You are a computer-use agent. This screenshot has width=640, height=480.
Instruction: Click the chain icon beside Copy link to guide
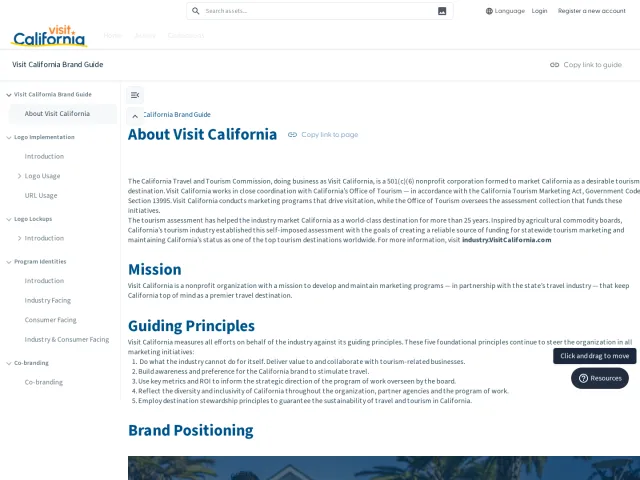point(554,65)
